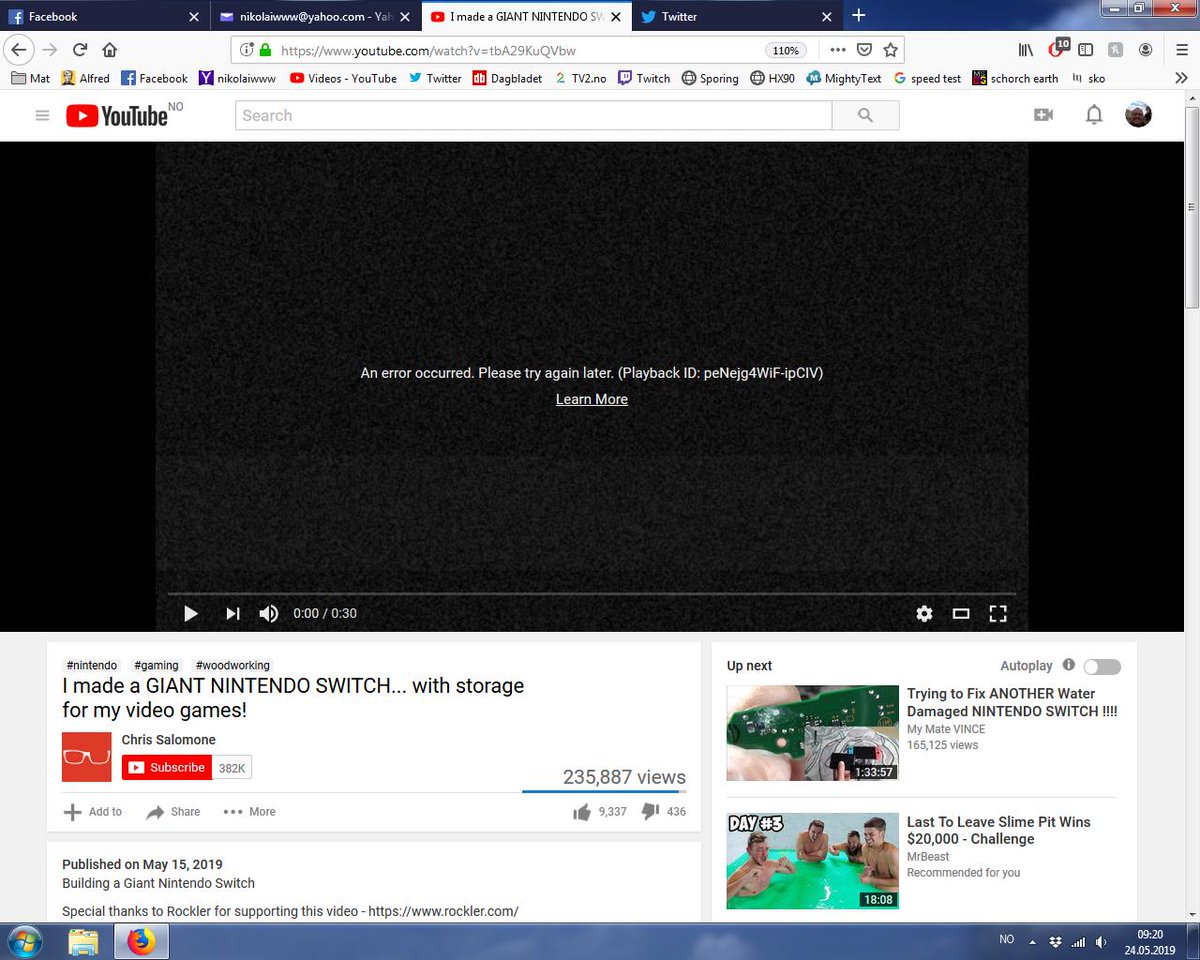Toggle the Autoplay switch
Viewport: 1200px width, 960px height.
(x=1102, y=667)
